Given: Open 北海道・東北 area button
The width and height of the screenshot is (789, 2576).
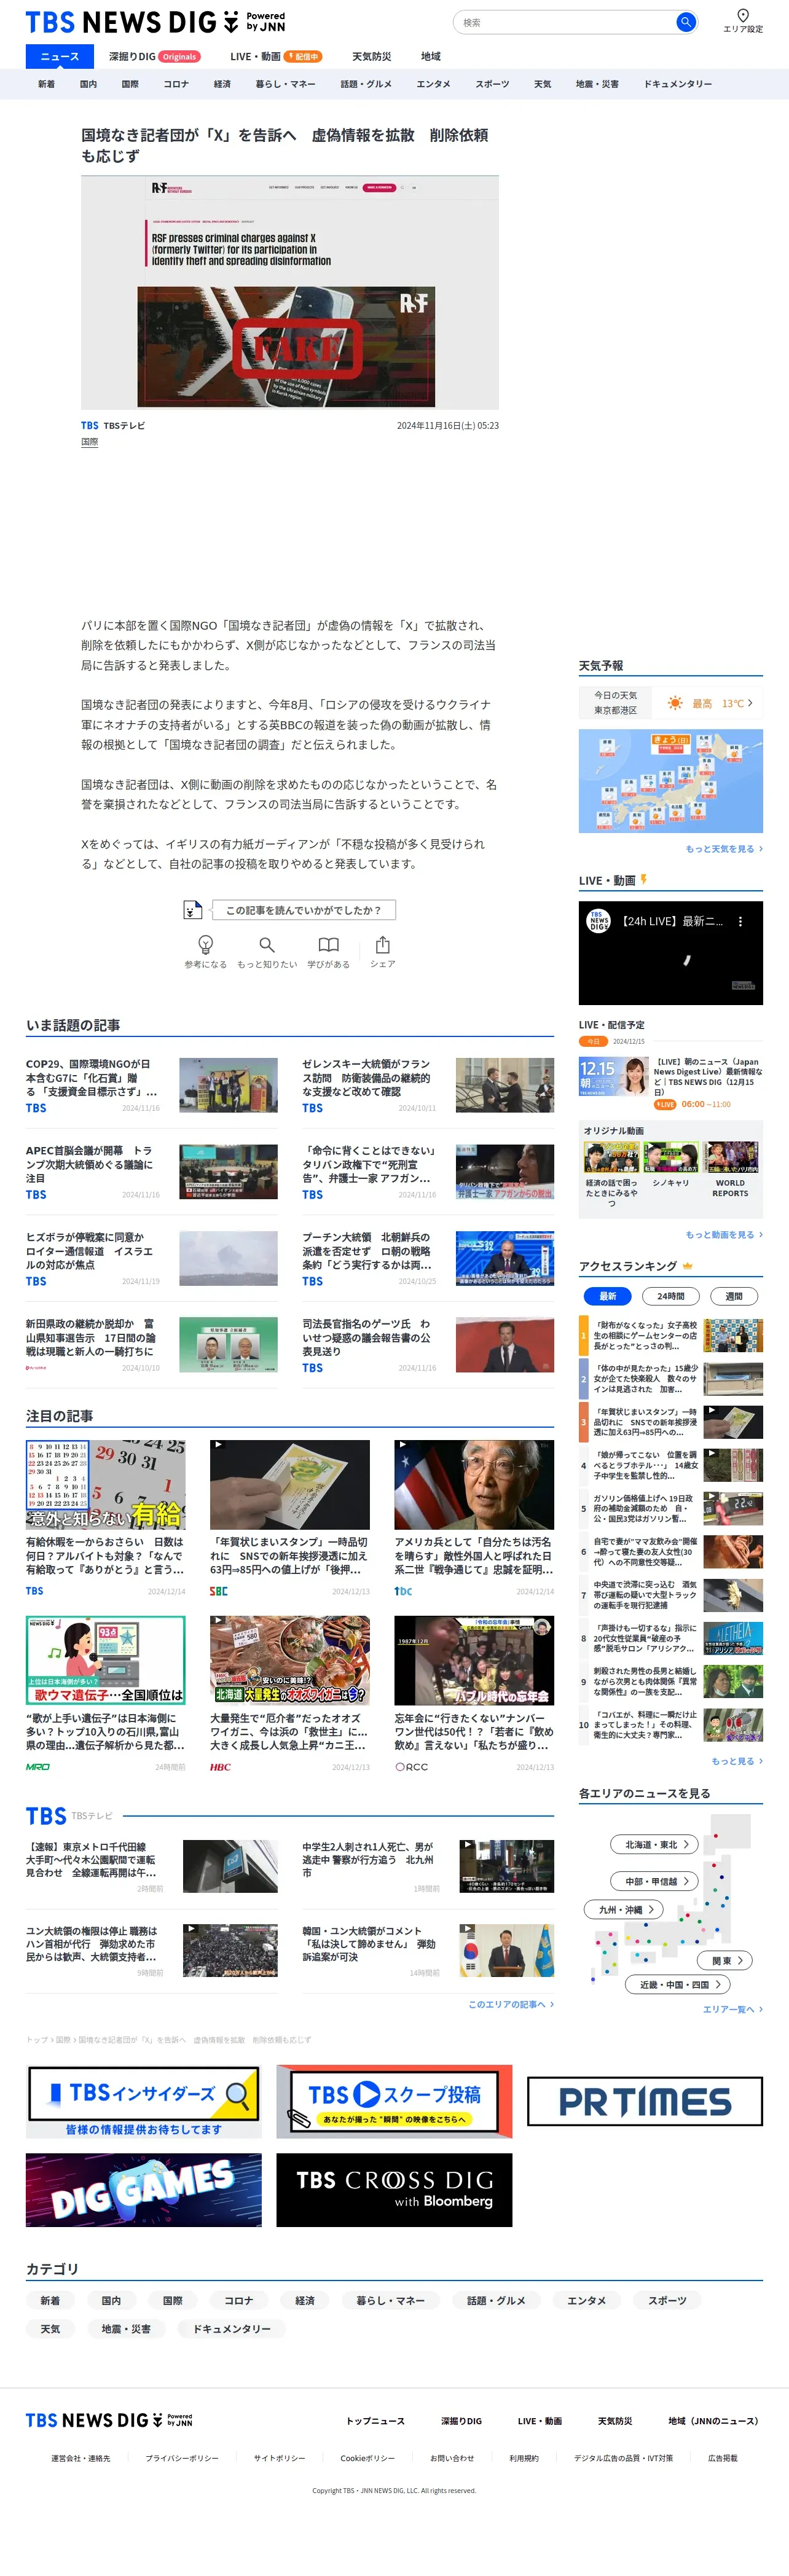Looking at the screenshot, I should coord(656,1845).
